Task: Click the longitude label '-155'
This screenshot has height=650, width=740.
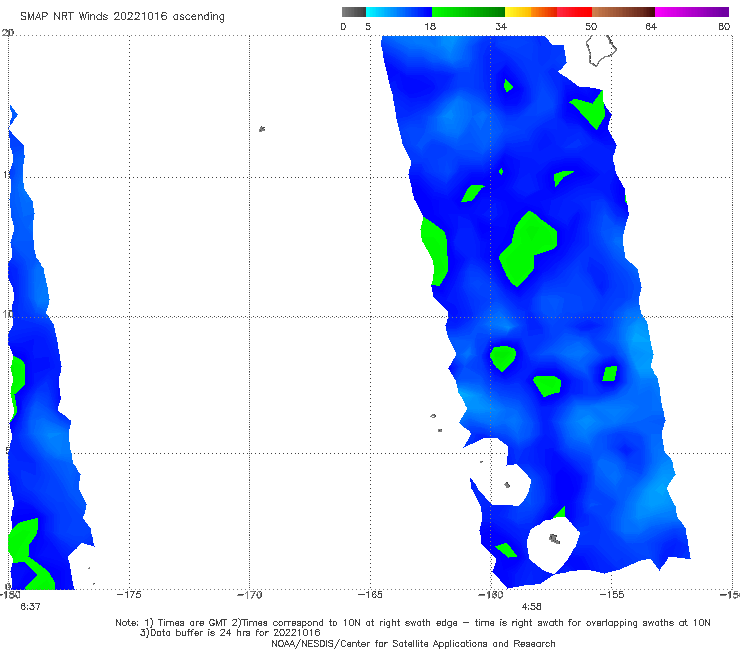Action: 612,595
